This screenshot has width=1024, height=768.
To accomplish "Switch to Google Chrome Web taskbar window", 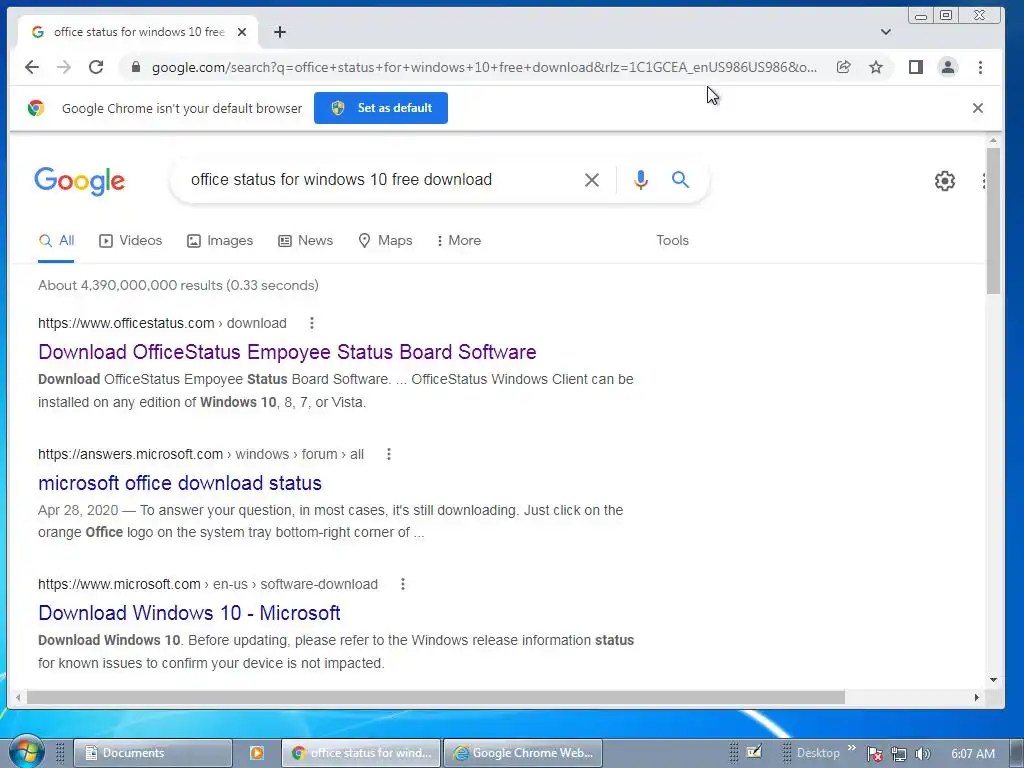I will tap(523, 753).
